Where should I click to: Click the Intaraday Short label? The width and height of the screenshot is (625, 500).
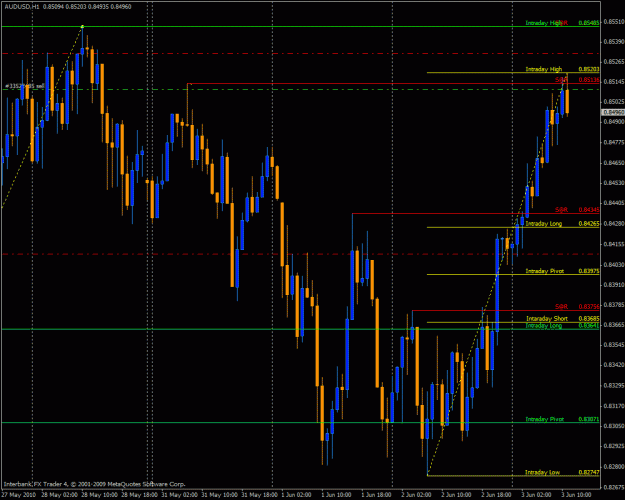pyautogui.click(x=547, y=319)
